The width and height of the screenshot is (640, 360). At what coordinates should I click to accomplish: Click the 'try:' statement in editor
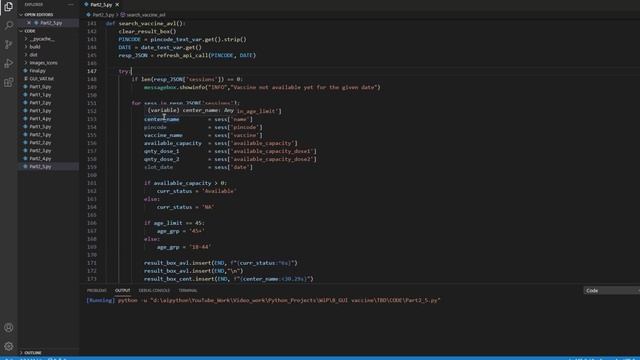coord(124,71)
